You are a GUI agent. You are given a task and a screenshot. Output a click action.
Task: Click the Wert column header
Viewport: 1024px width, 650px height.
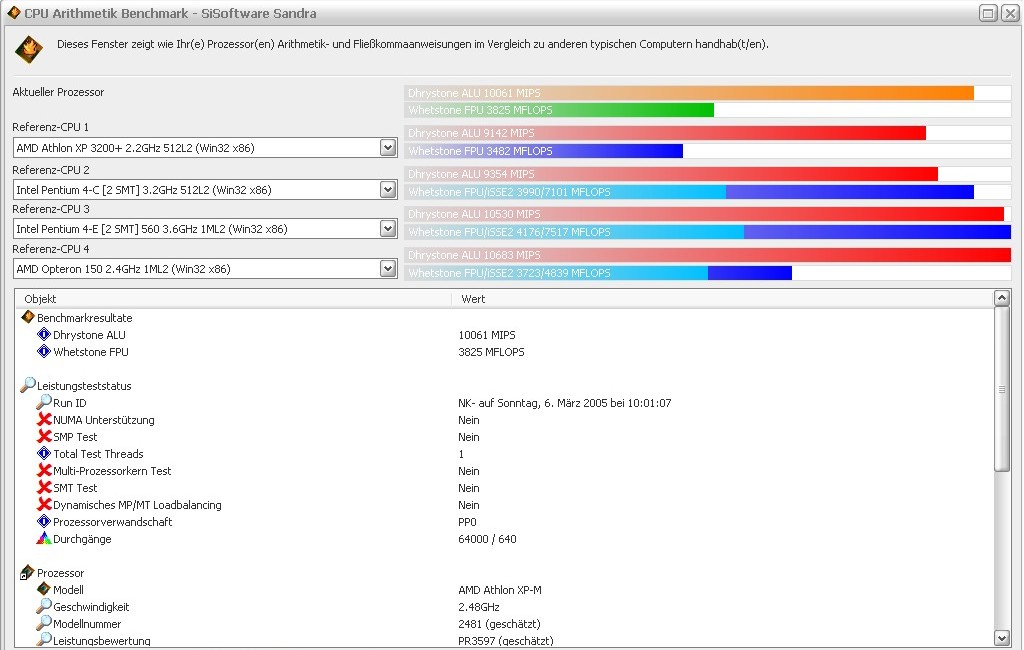722,299
